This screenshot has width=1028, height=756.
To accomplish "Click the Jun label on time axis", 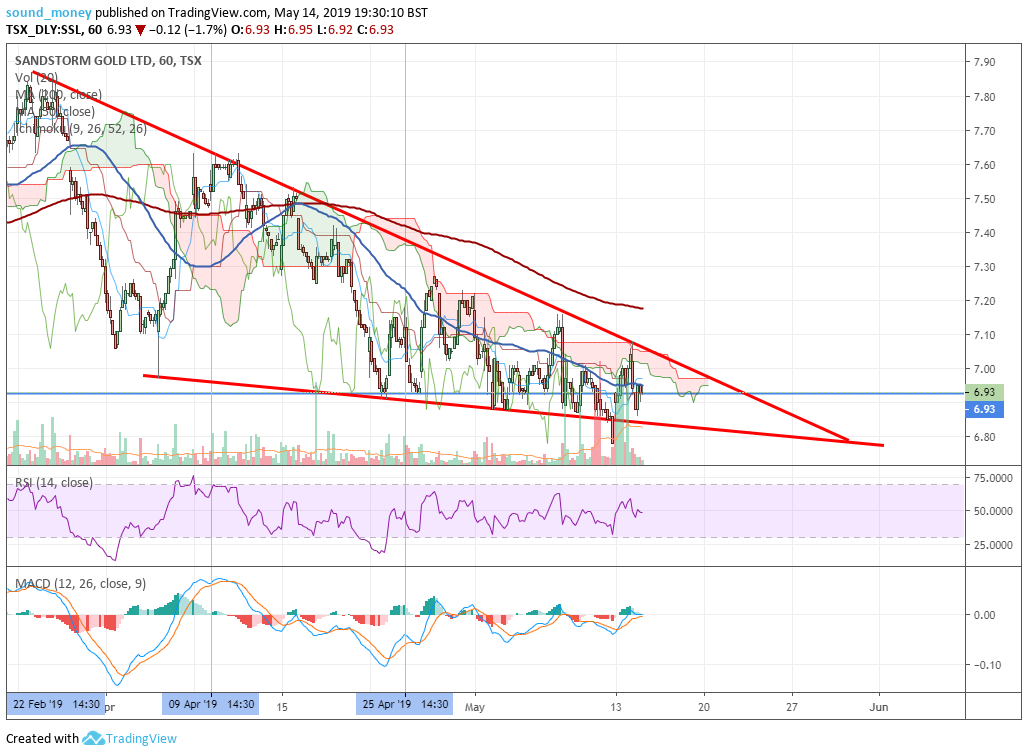I will point(879,707).
